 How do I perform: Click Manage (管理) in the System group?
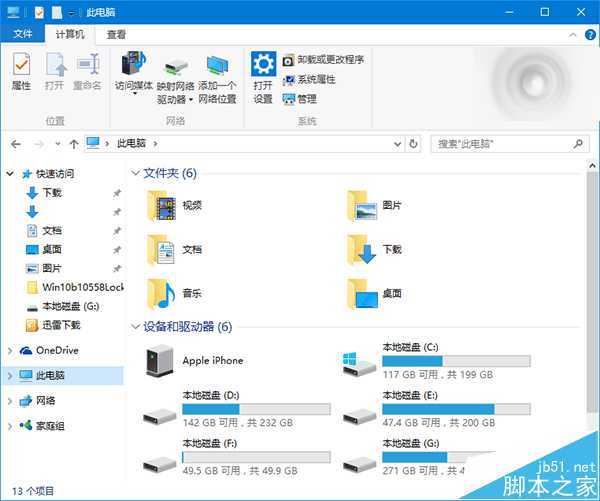(x=300, y=99)
